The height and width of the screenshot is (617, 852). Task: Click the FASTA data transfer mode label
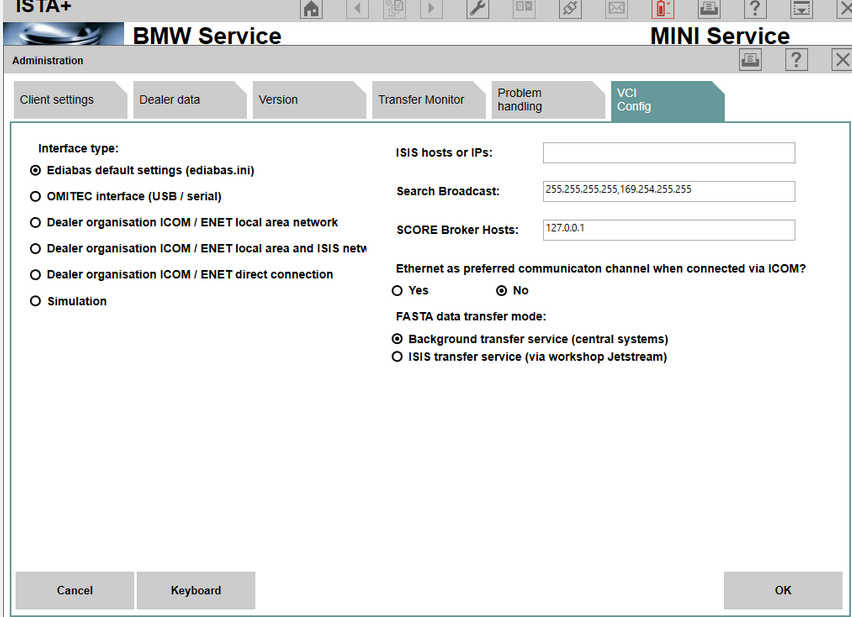(471, 317)
